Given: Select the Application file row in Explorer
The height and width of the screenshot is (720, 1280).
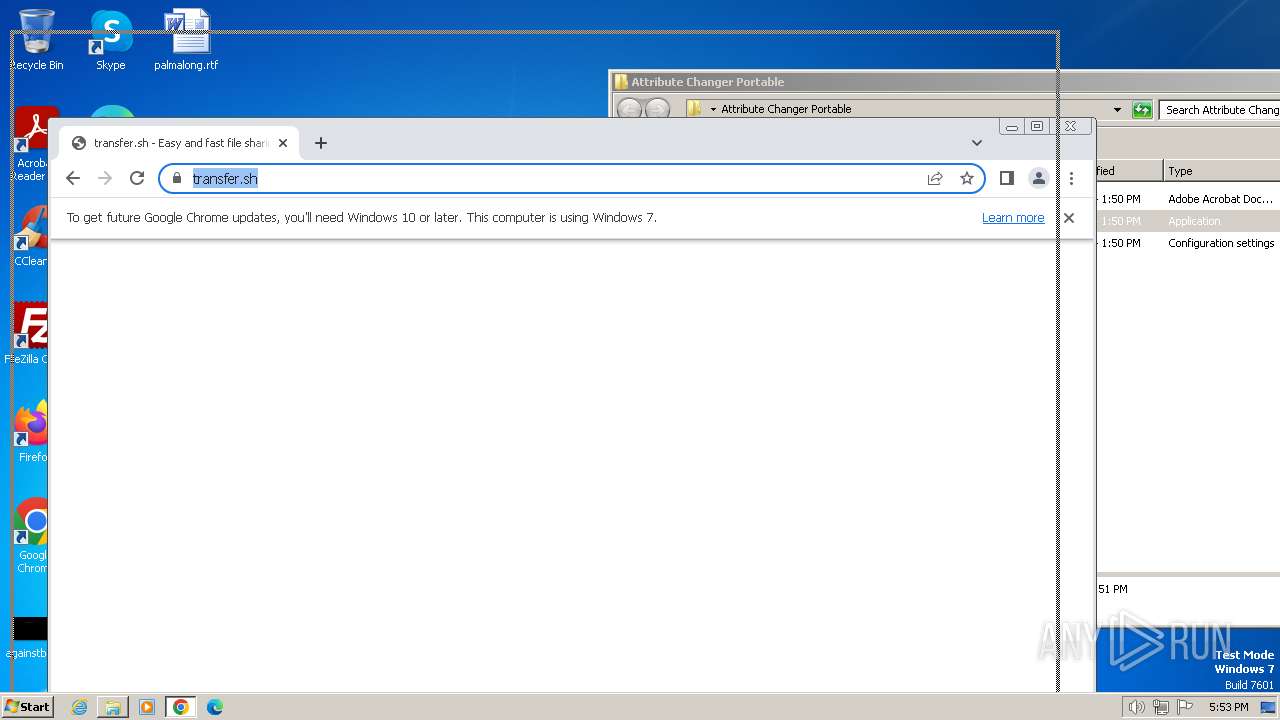Looking at the screenshot, I should 1188,221.
